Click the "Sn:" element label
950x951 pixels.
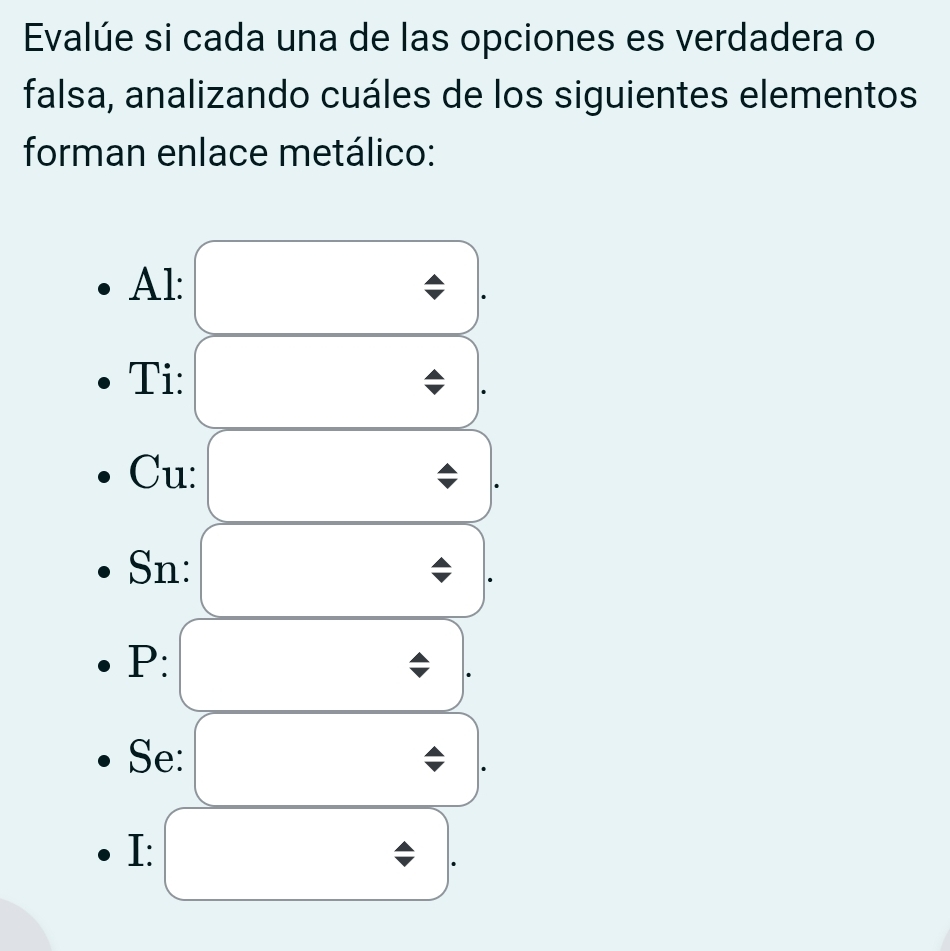159,570
